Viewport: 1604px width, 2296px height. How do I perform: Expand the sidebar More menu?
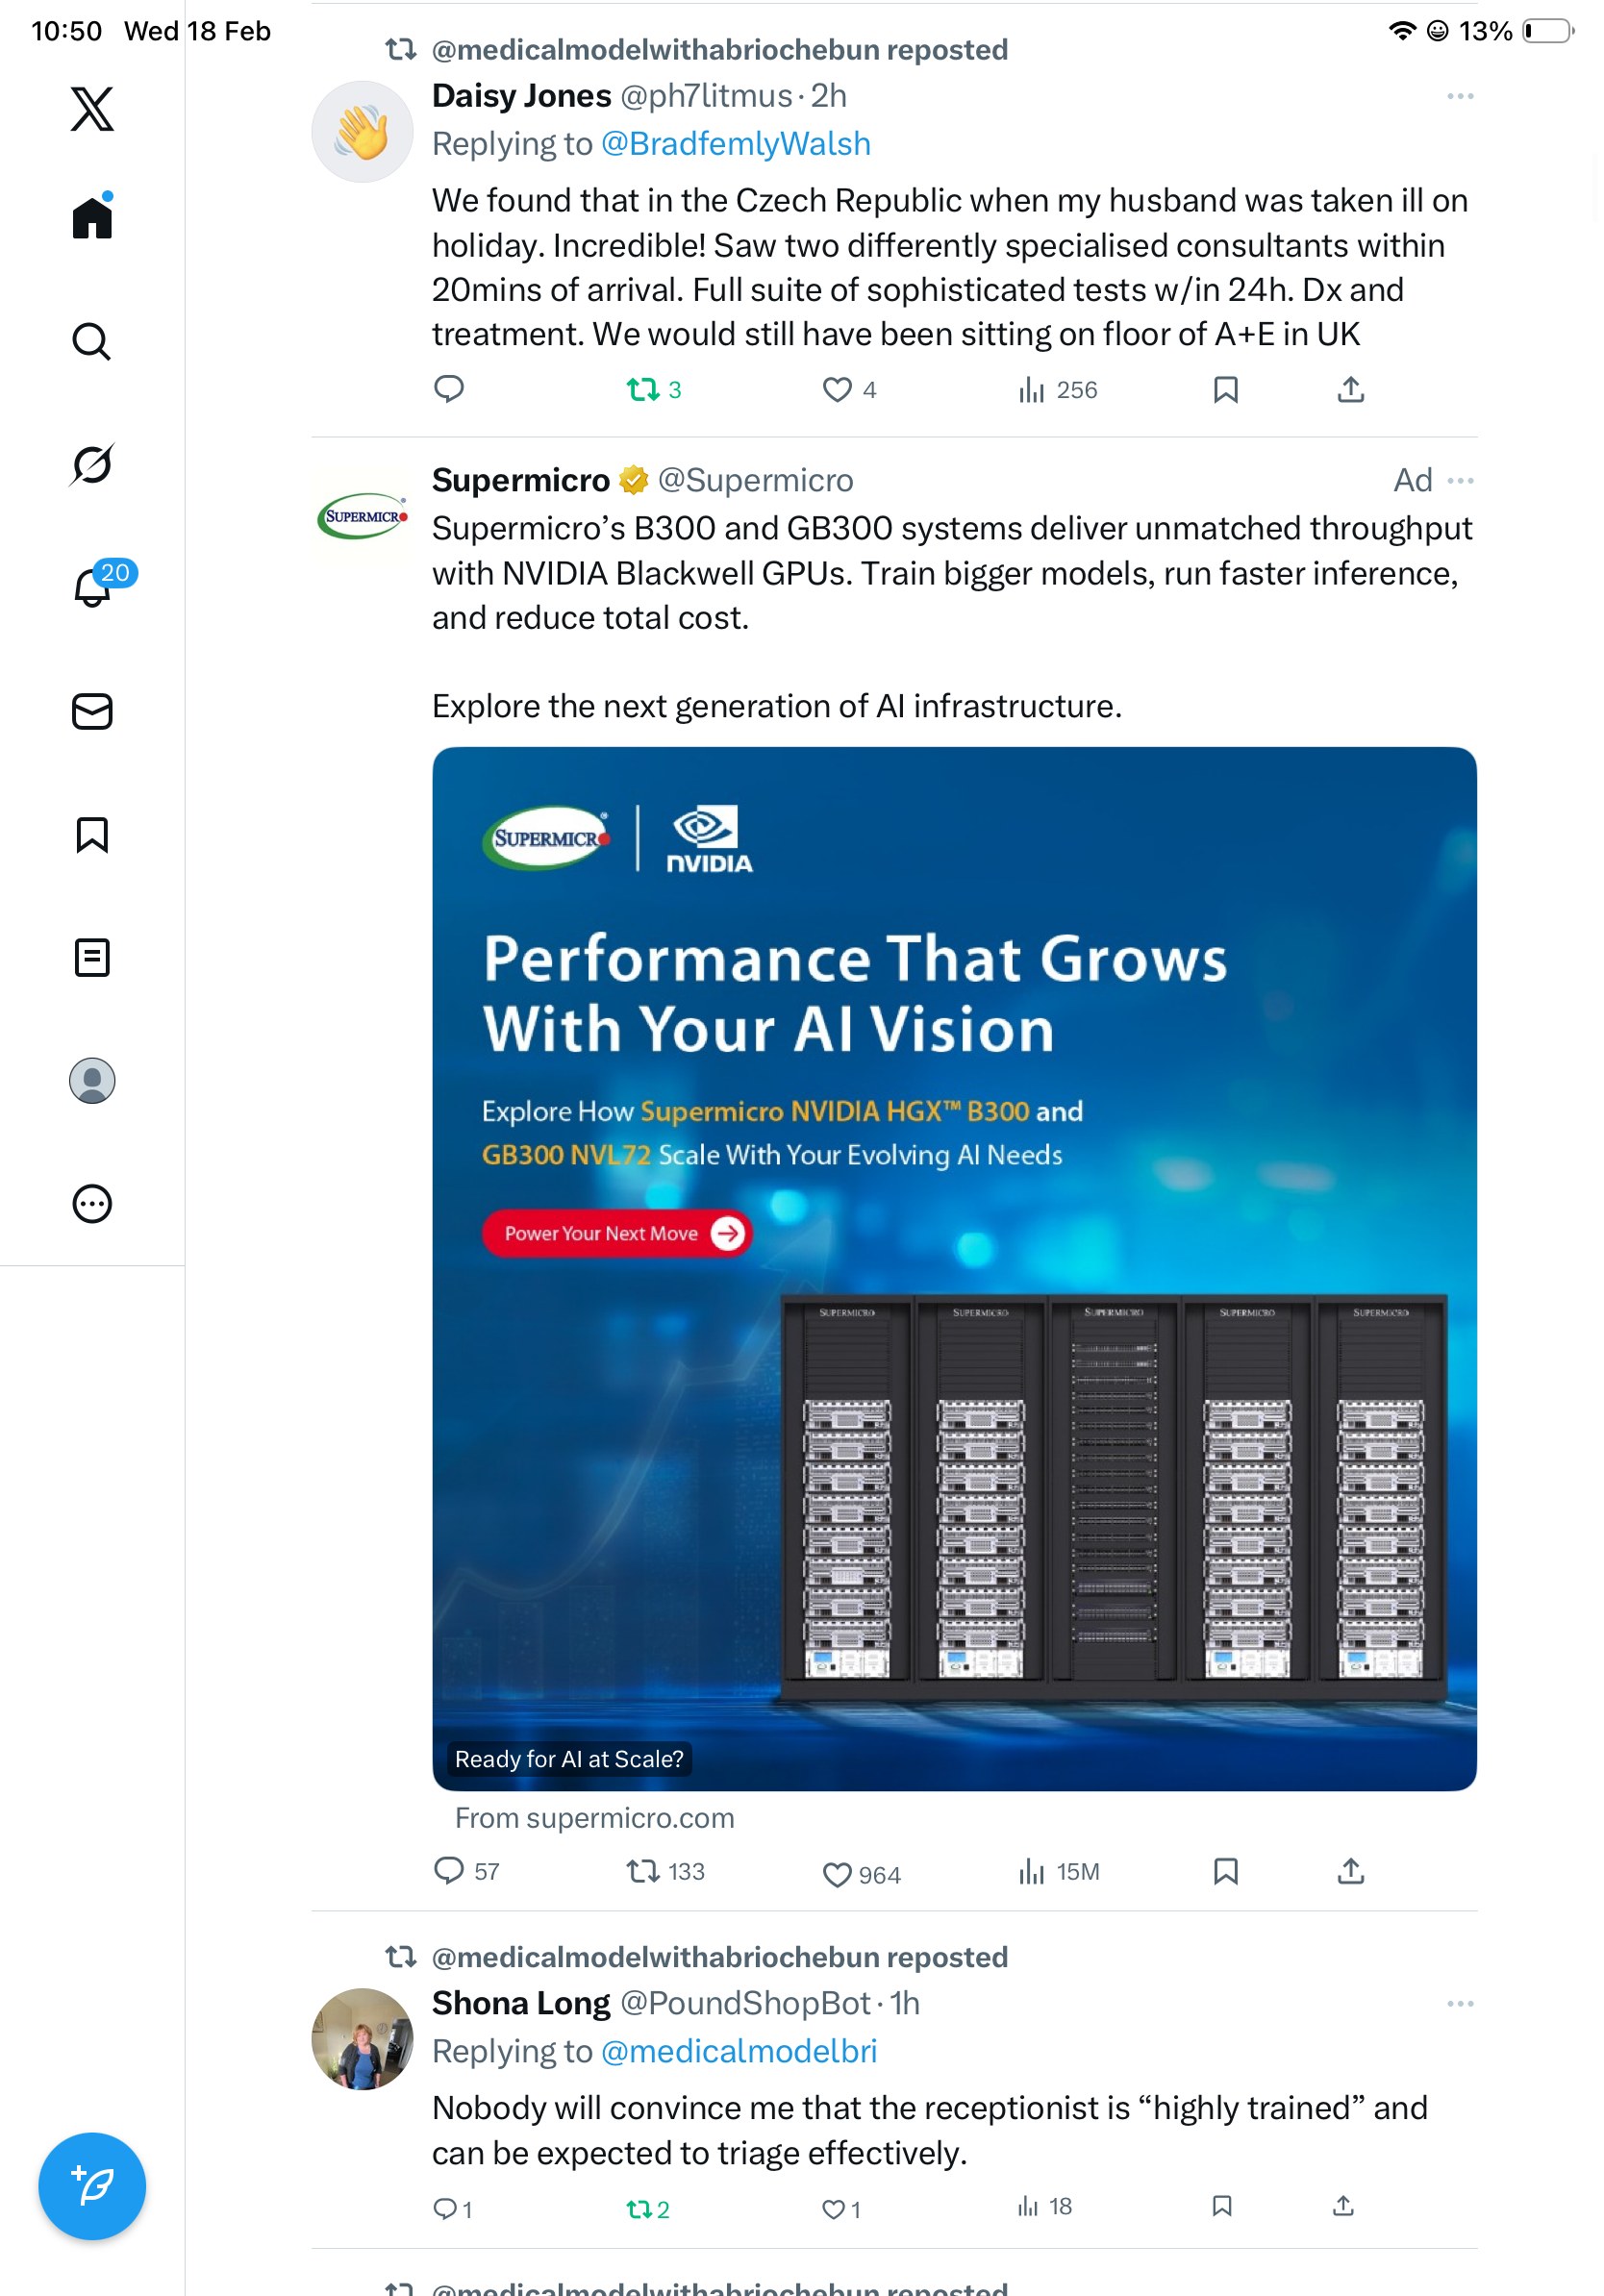pyautogui.click(x=92, y=1203)
